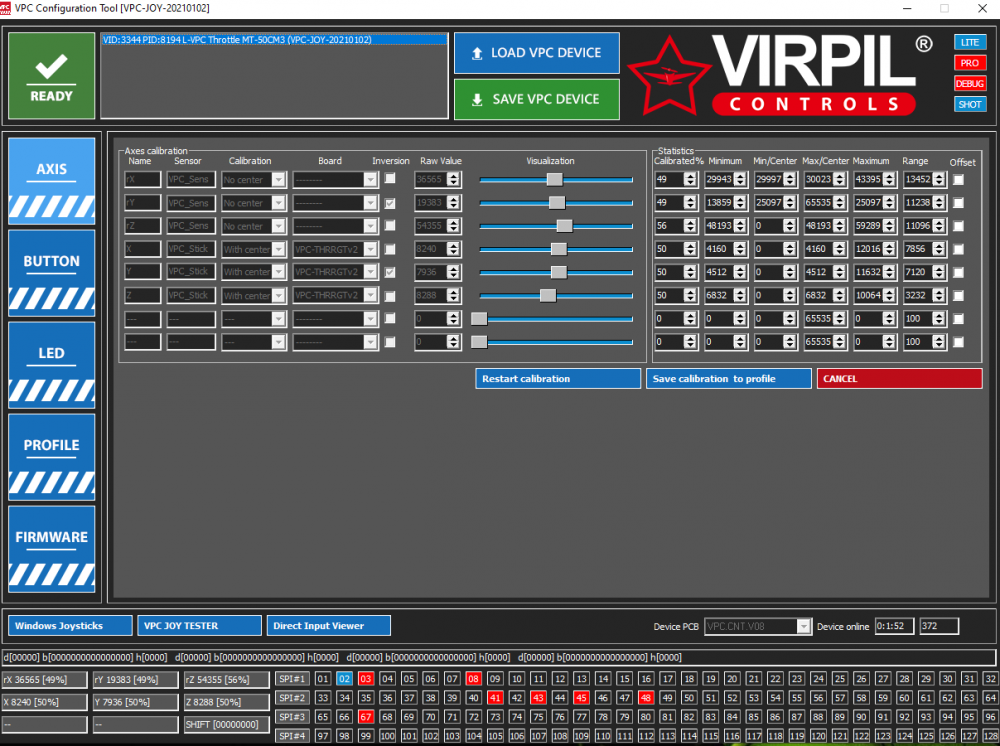
Task: Click LOAD VPC DEVICE button
Action: pyautogui.click(x=536, y=53)
